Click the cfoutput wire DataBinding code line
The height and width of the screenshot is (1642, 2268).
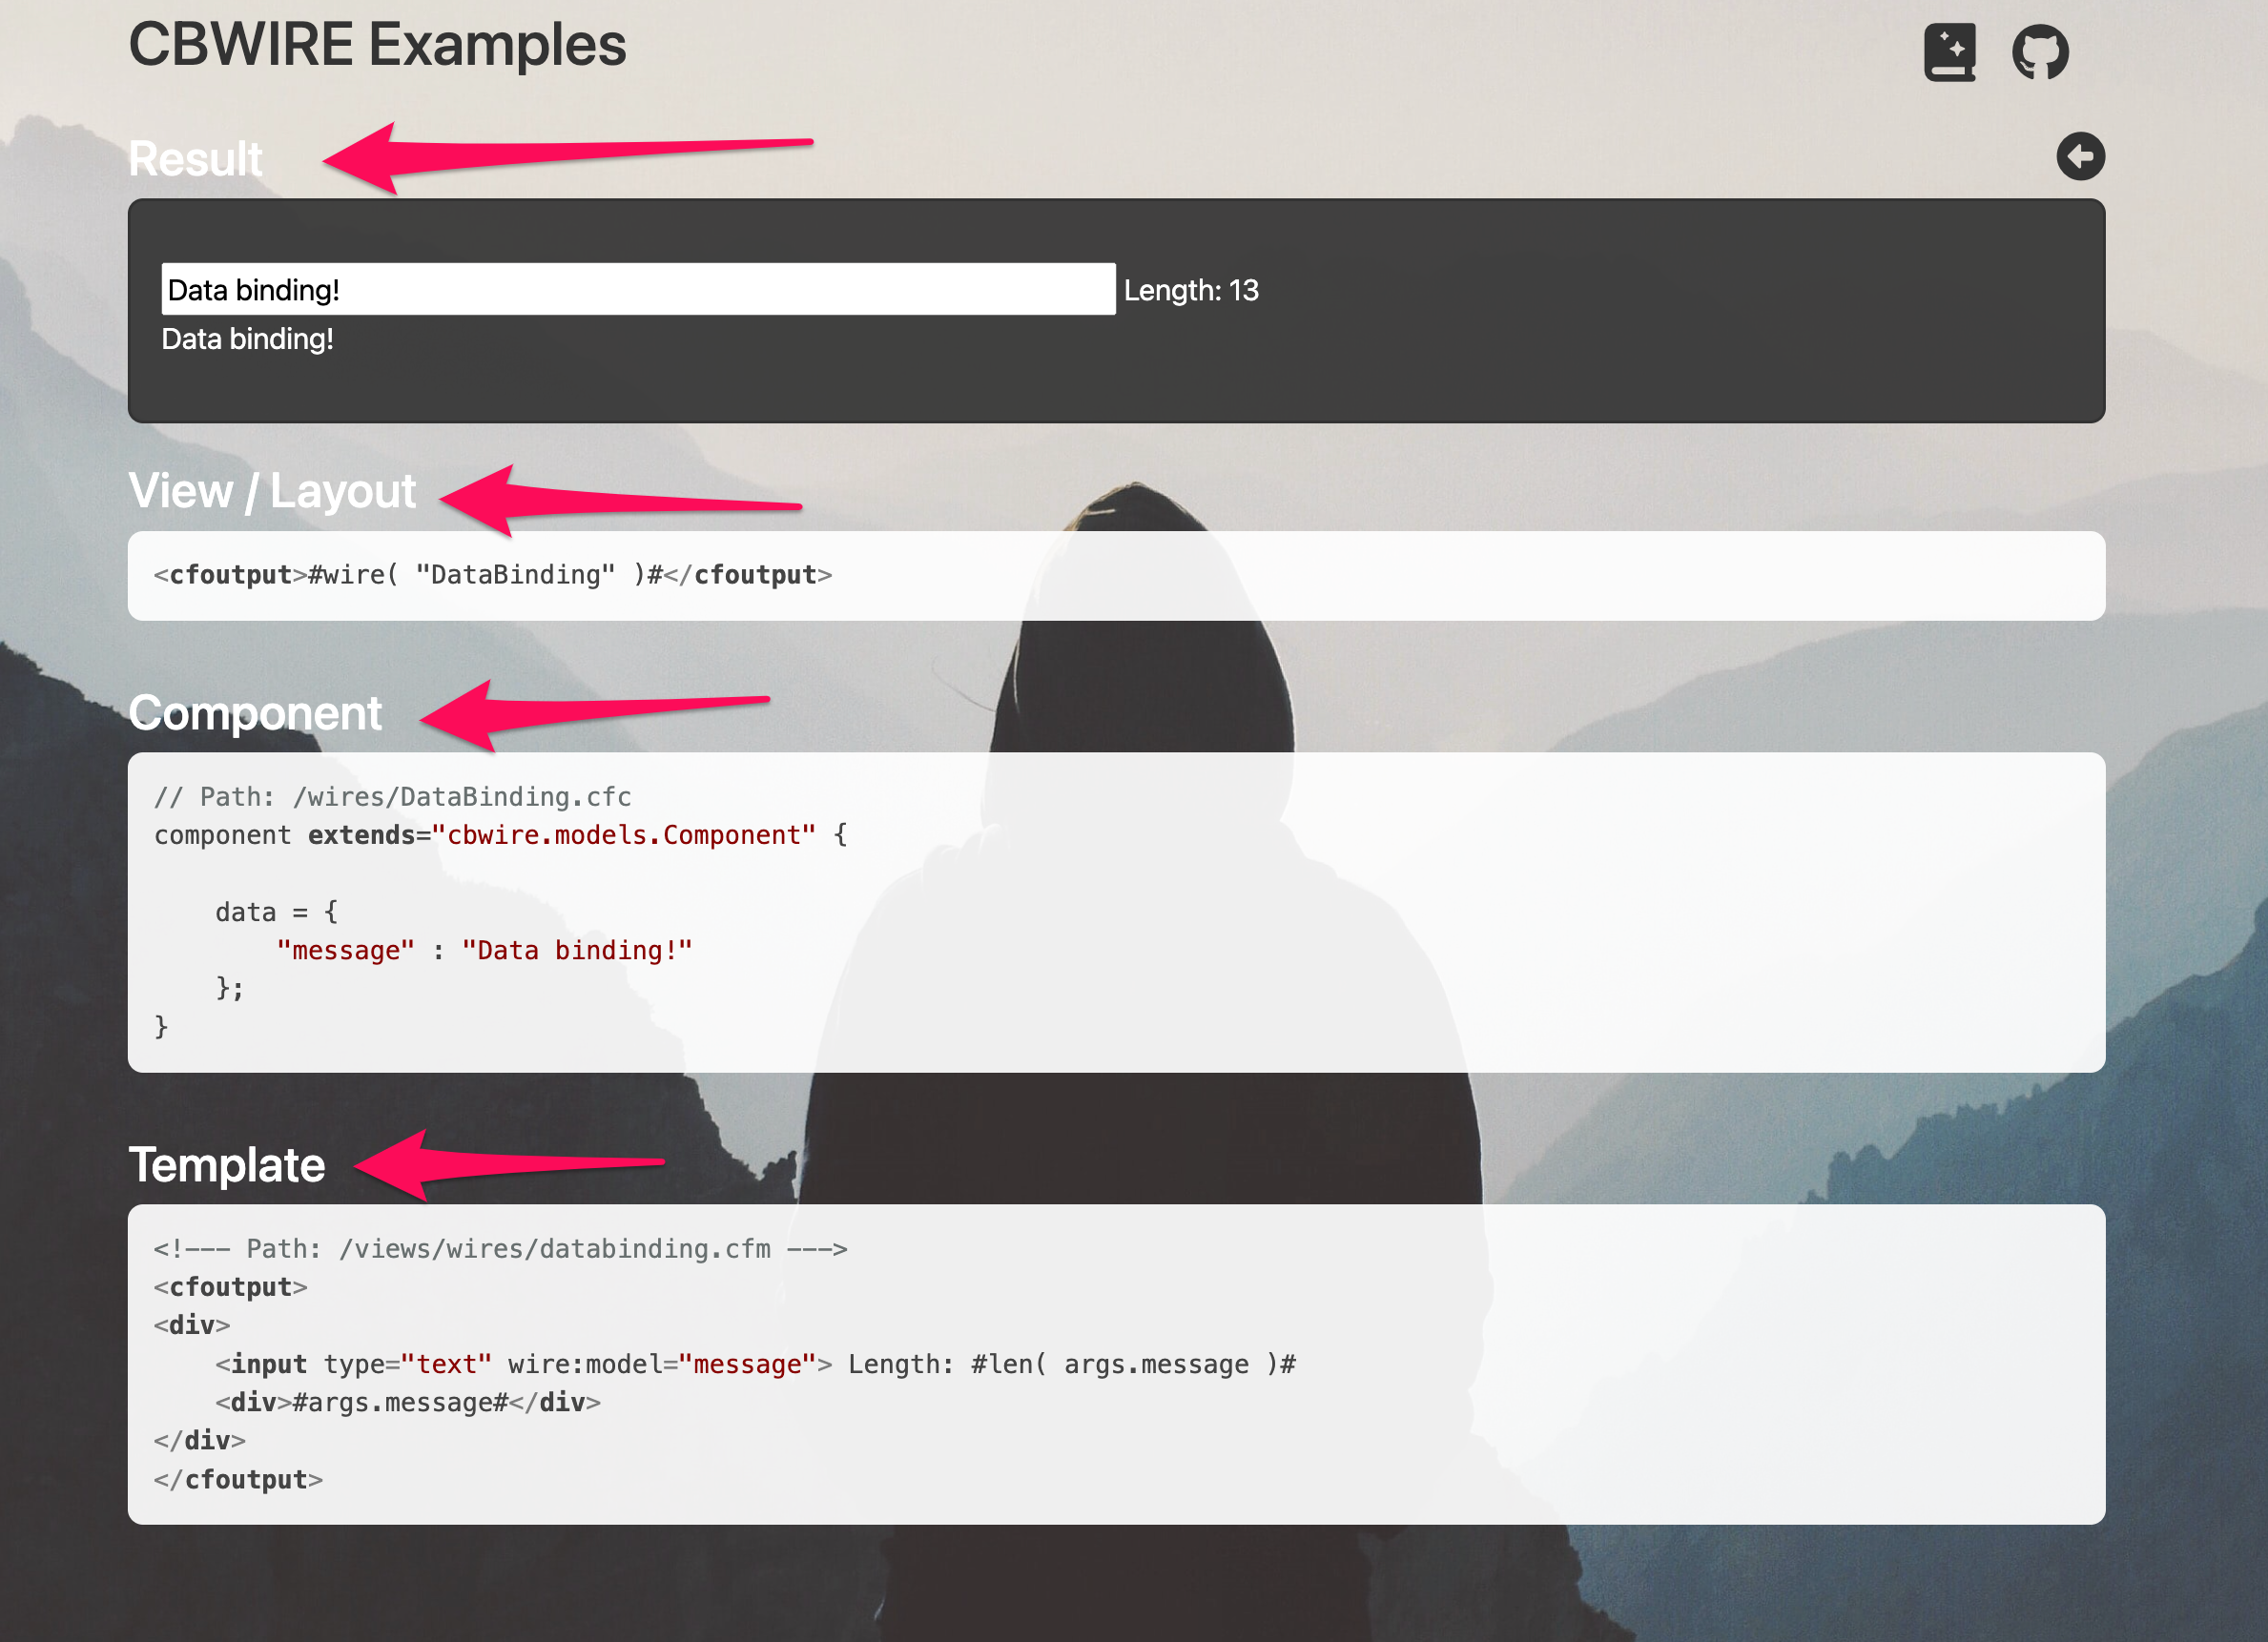click(493, 575)
